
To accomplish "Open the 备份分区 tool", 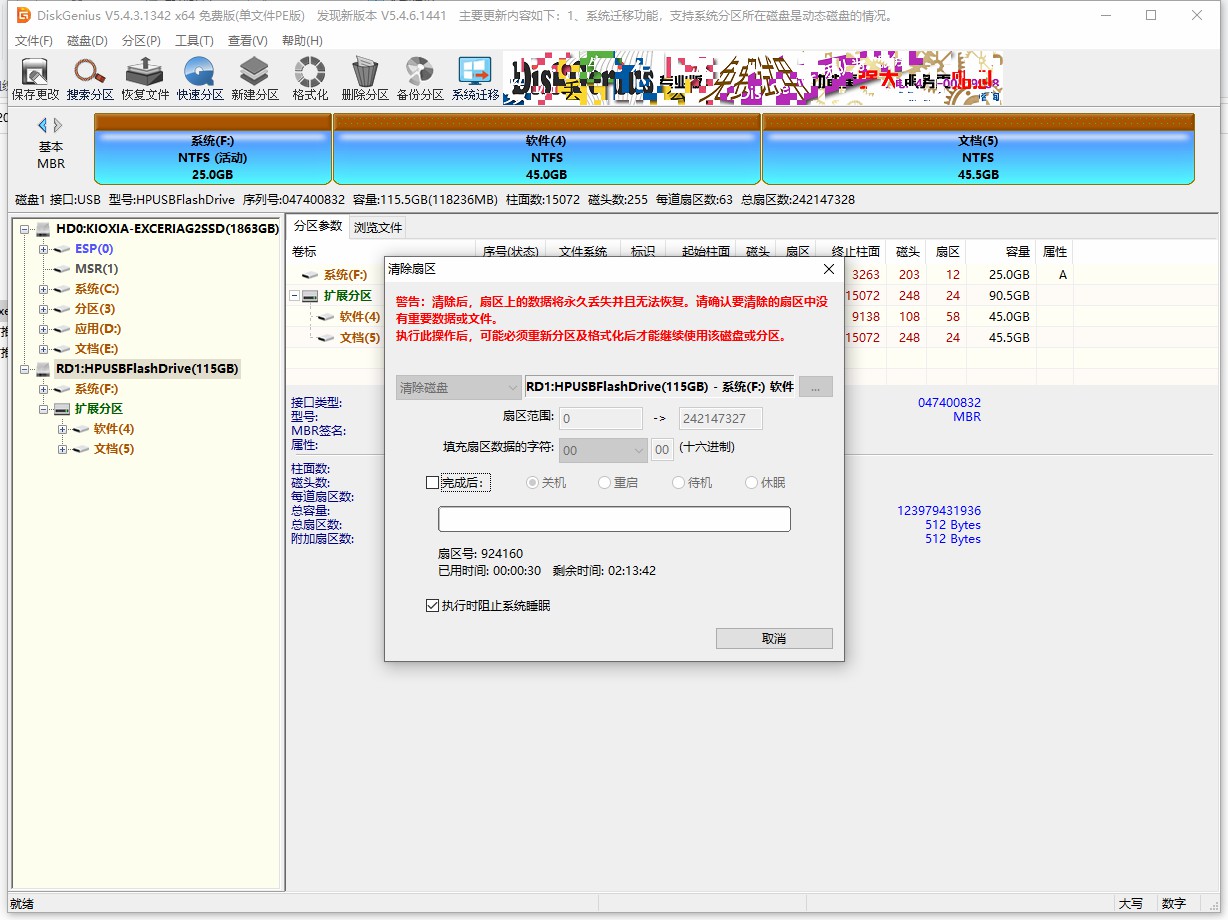I will 420,79.
